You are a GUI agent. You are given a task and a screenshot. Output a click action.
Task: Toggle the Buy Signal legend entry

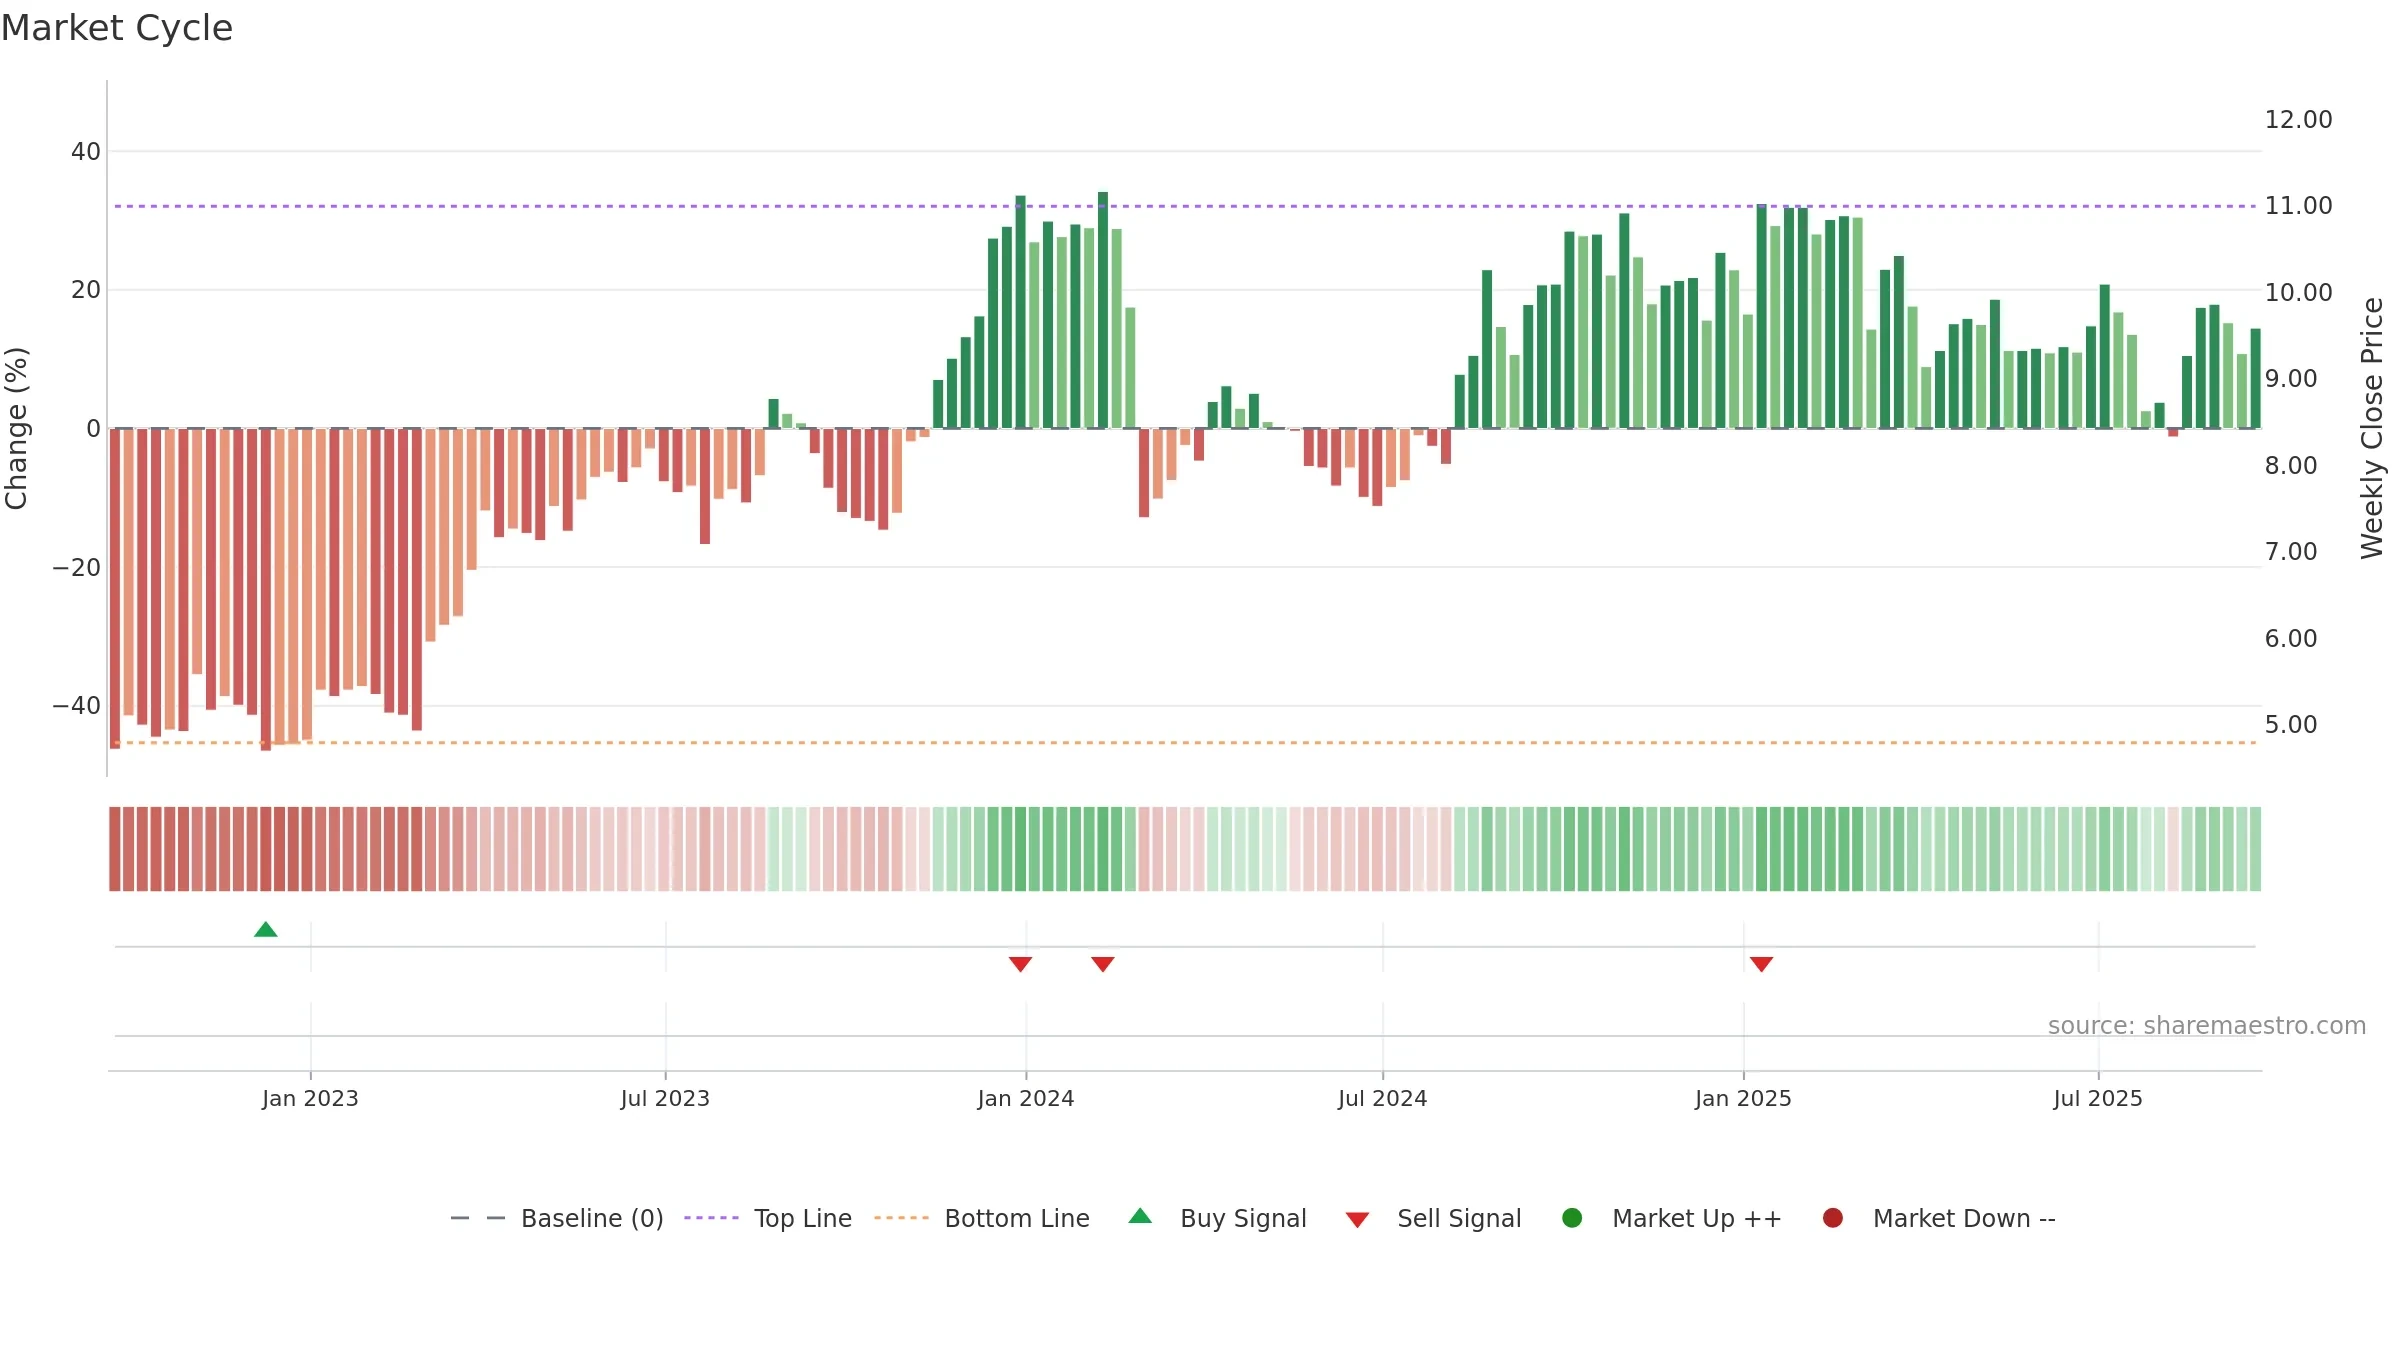[1217, 1218]
